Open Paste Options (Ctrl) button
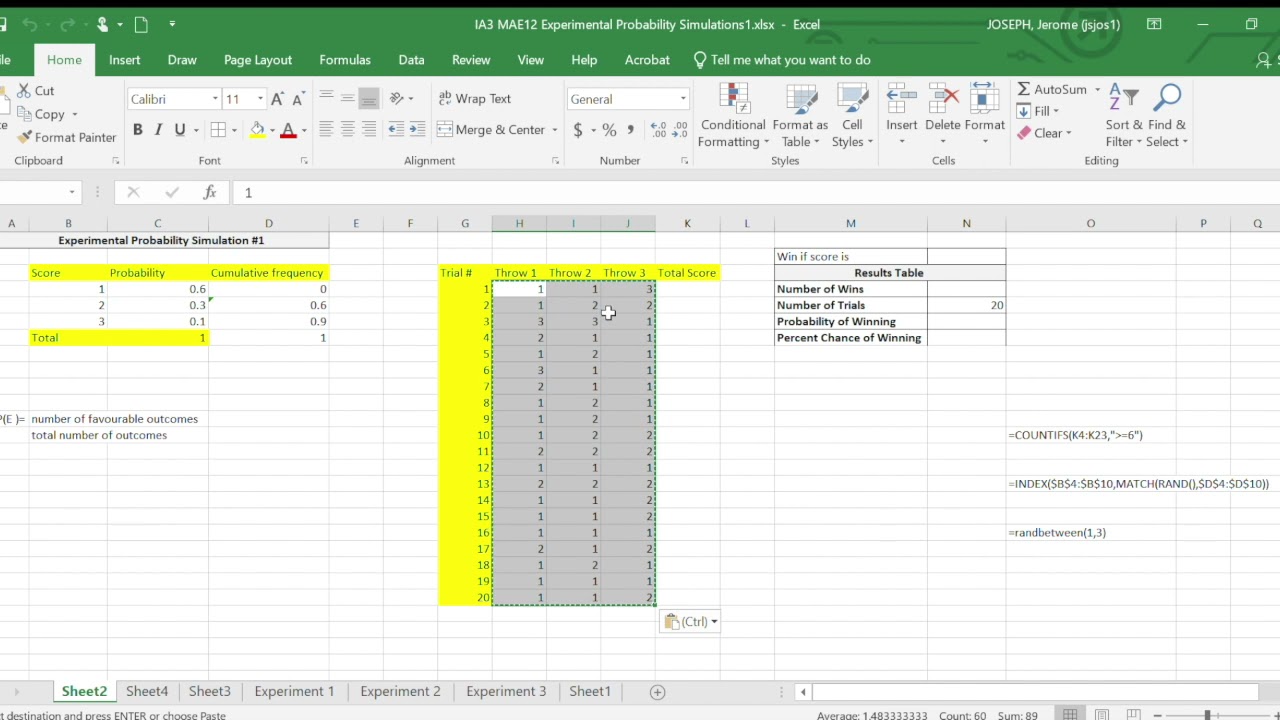Viewport: 1280px width, 720px height. (690, 622)
